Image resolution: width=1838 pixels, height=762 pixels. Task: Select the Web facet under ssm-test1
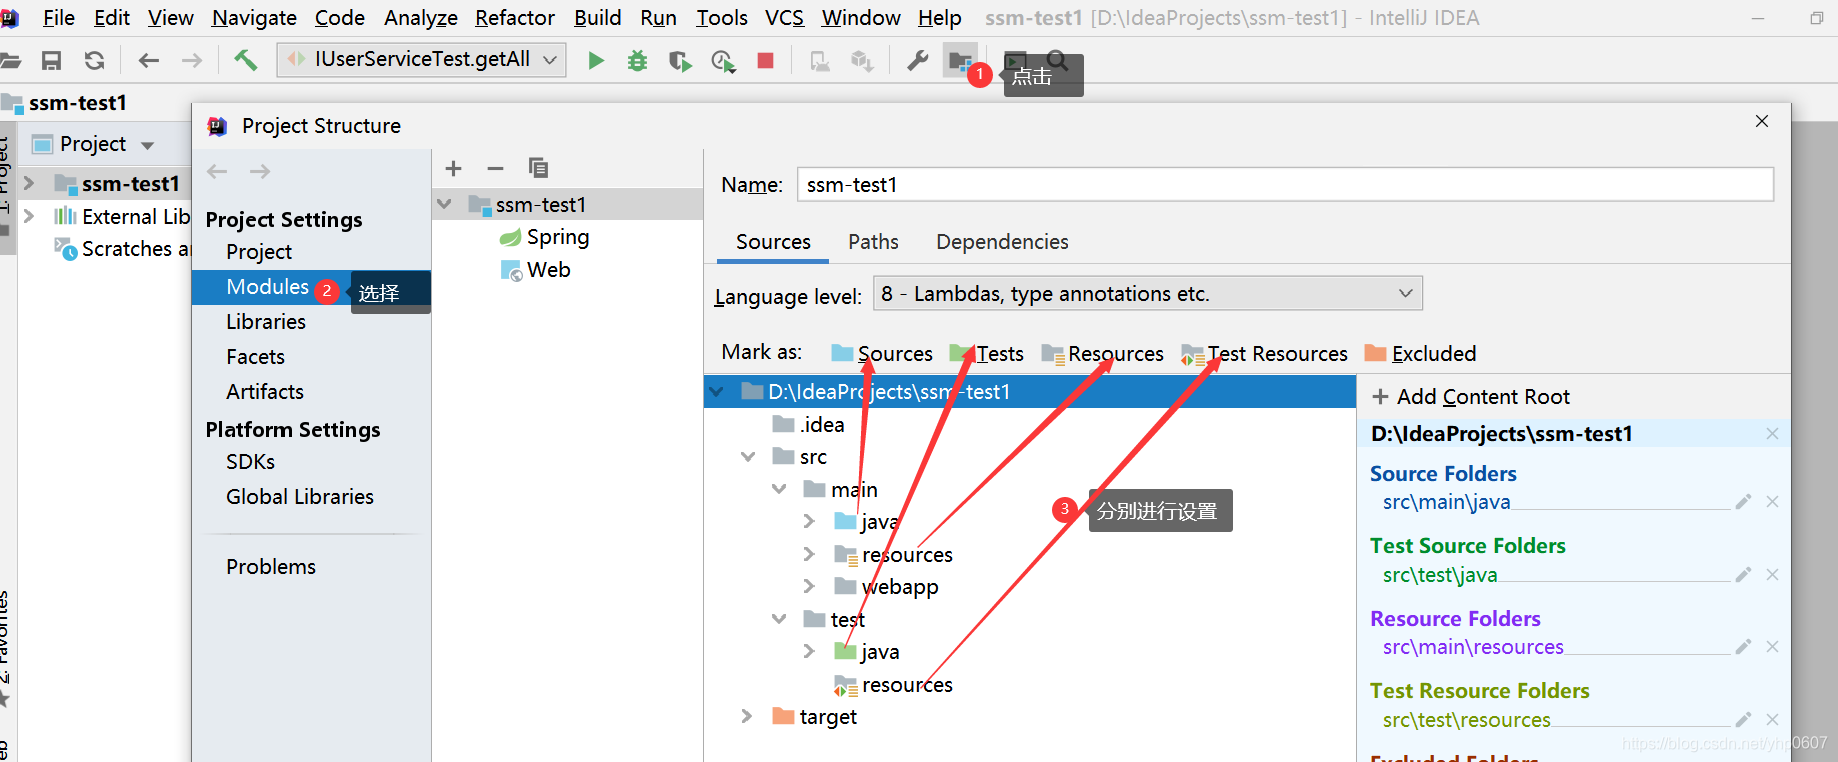click(x=535, y=270)
